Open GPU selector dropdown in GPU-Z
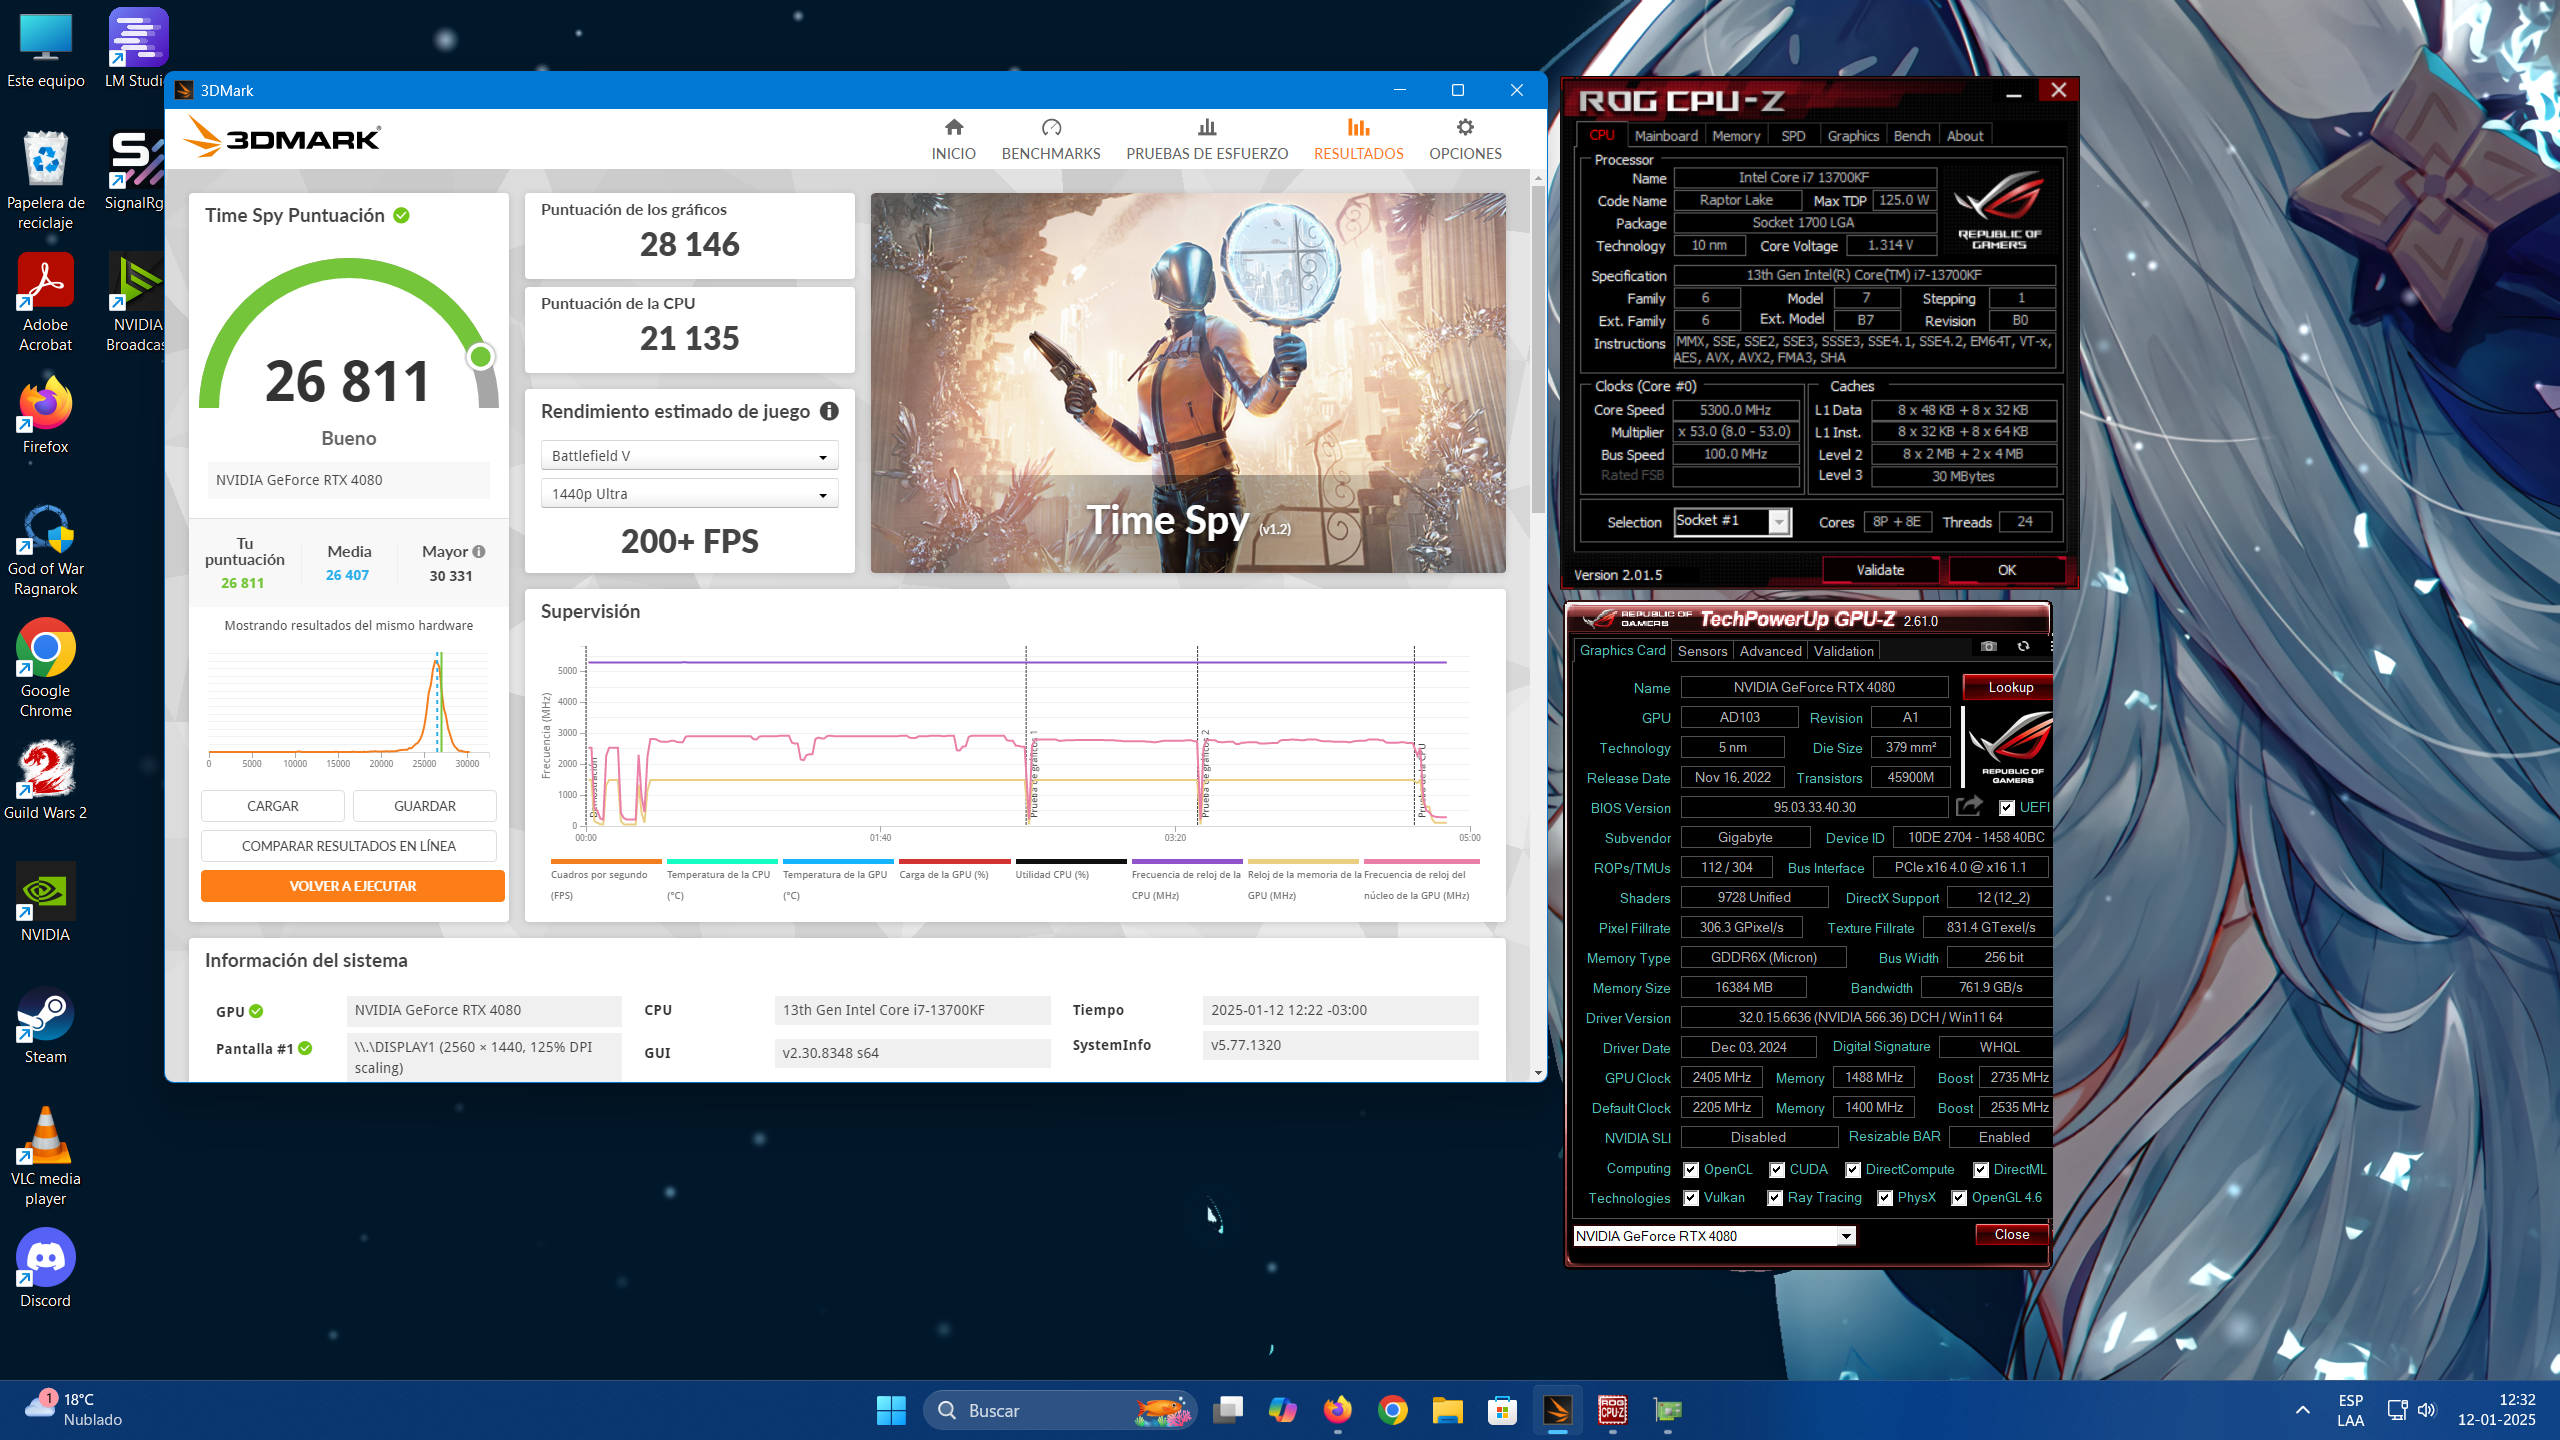 point(1714,1236)
